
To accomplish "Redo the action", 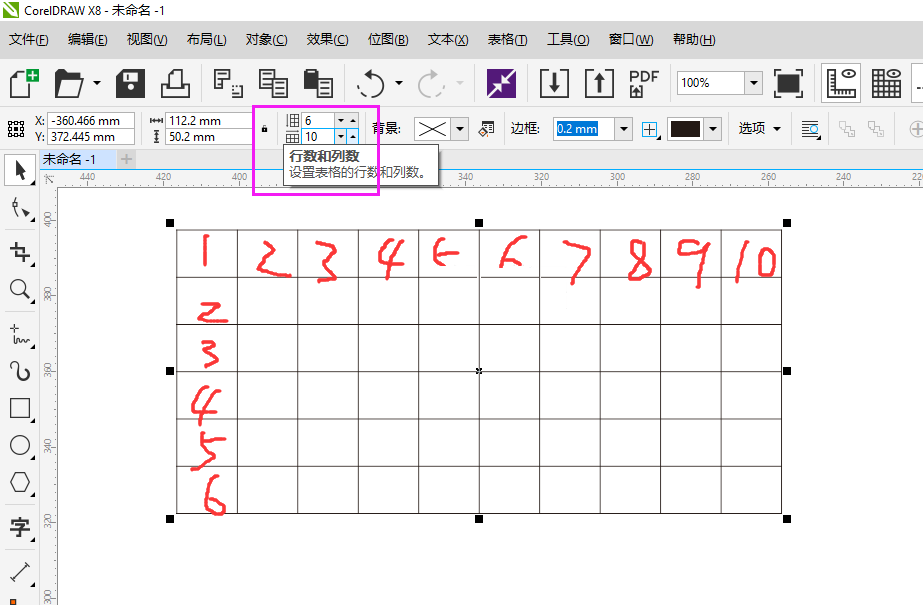I will [431, 83].
